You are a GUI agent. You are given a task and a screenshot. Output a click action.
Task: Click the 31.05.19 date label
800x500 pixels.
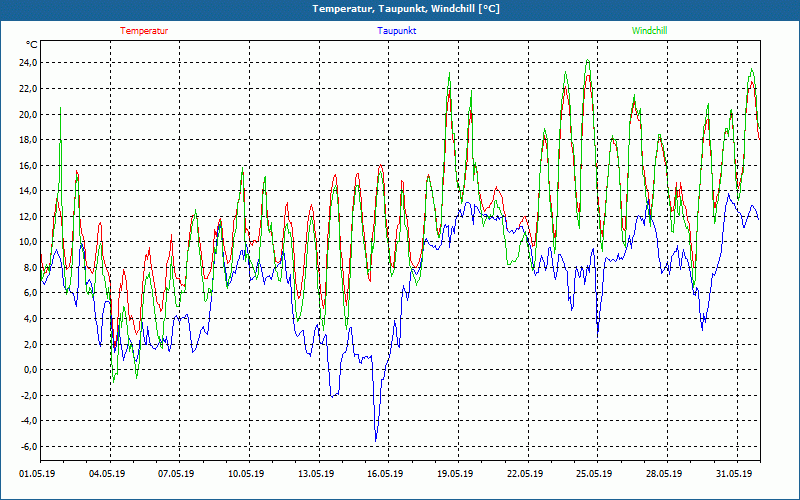734,474
